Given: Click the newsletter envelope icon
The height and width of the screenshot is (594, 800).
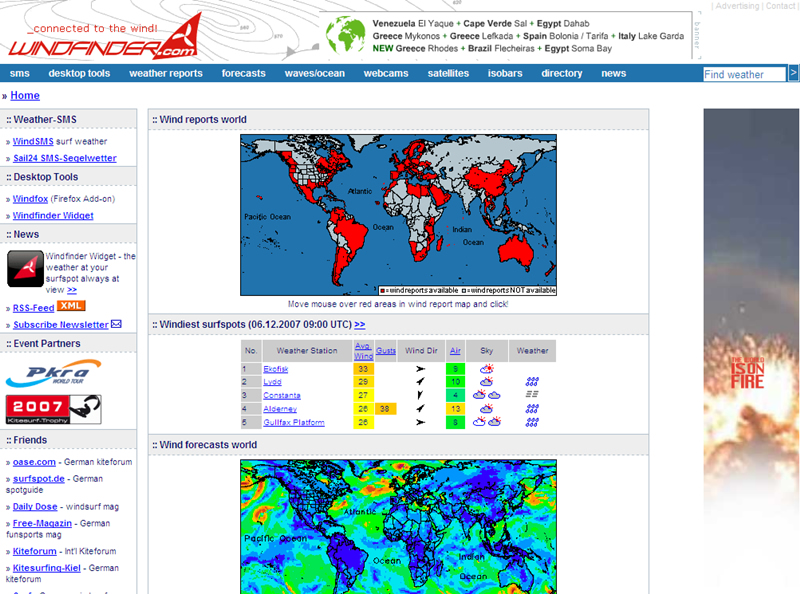Looking at the screenshot, I should (116, 324).
